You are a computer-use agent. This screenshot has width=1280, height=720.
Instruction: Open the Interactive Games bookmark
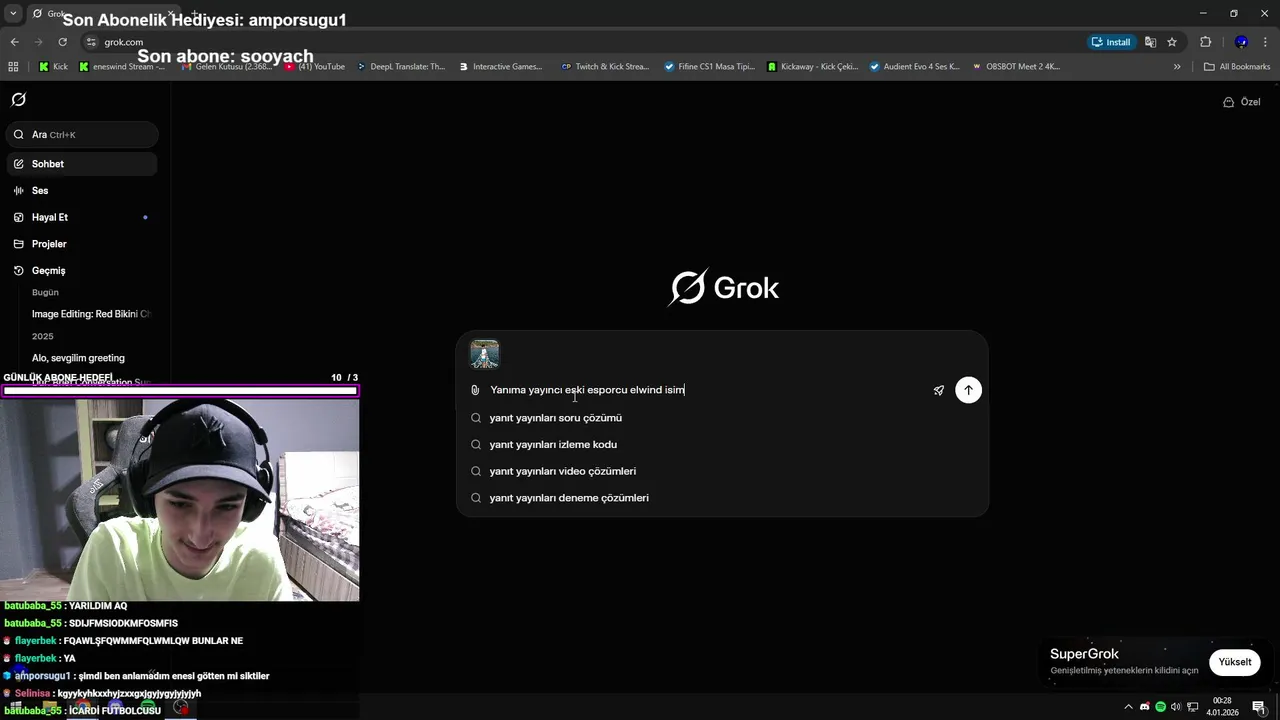[501, 67]
